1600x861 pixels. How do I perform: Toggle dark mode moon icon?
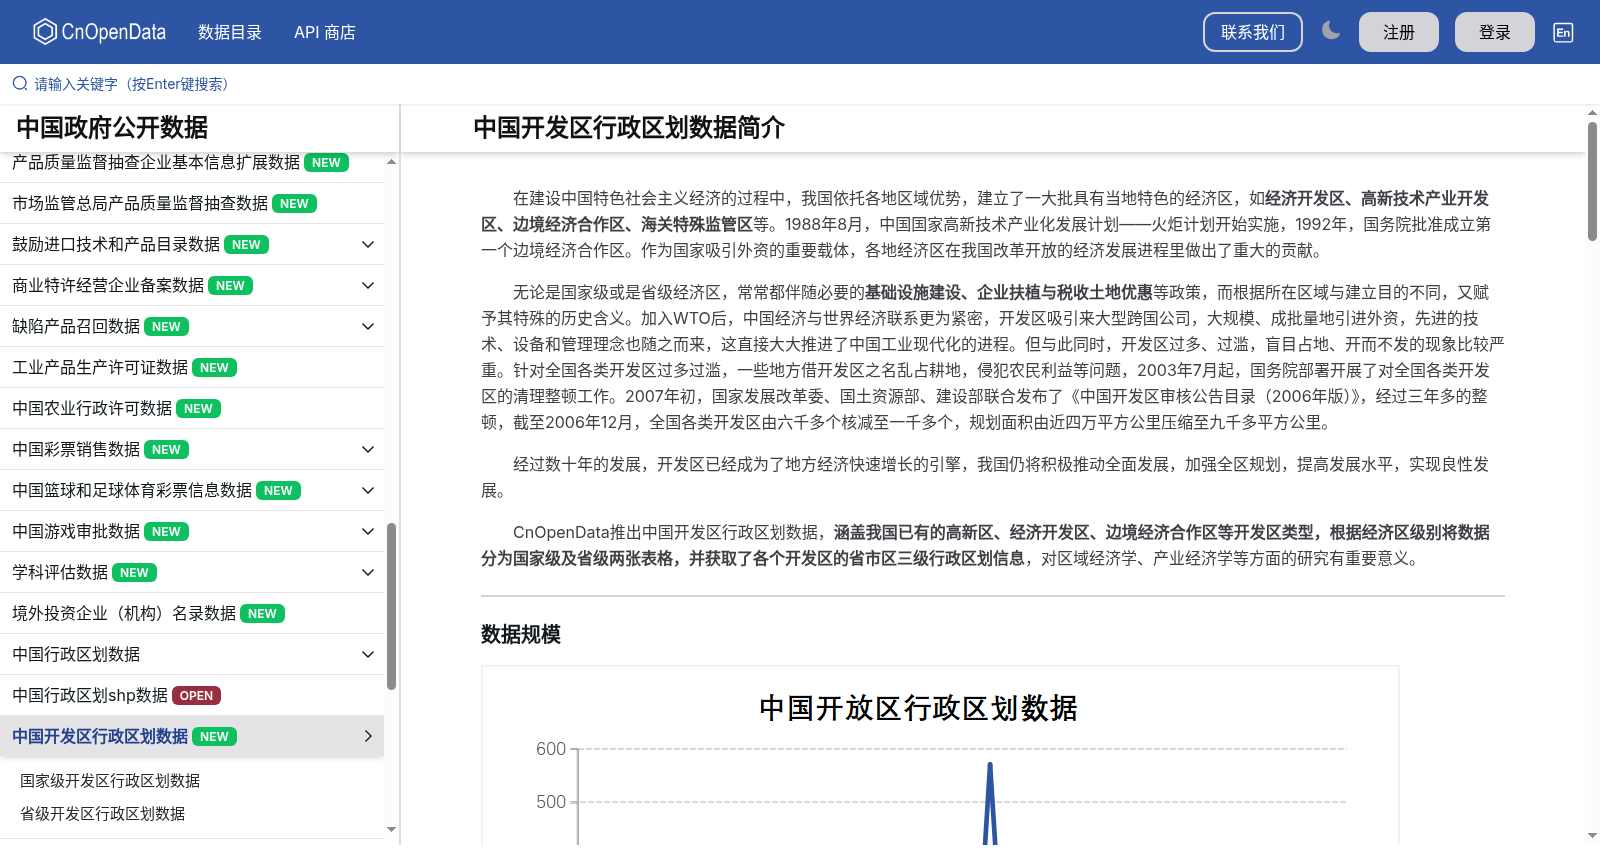pos(1331,31)
